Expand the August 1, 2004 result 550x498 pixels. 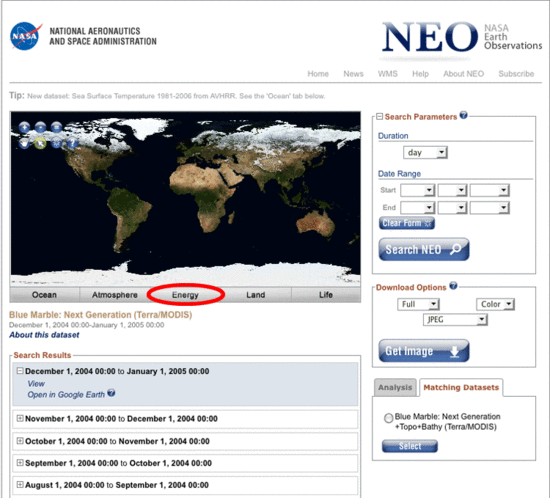20,485
